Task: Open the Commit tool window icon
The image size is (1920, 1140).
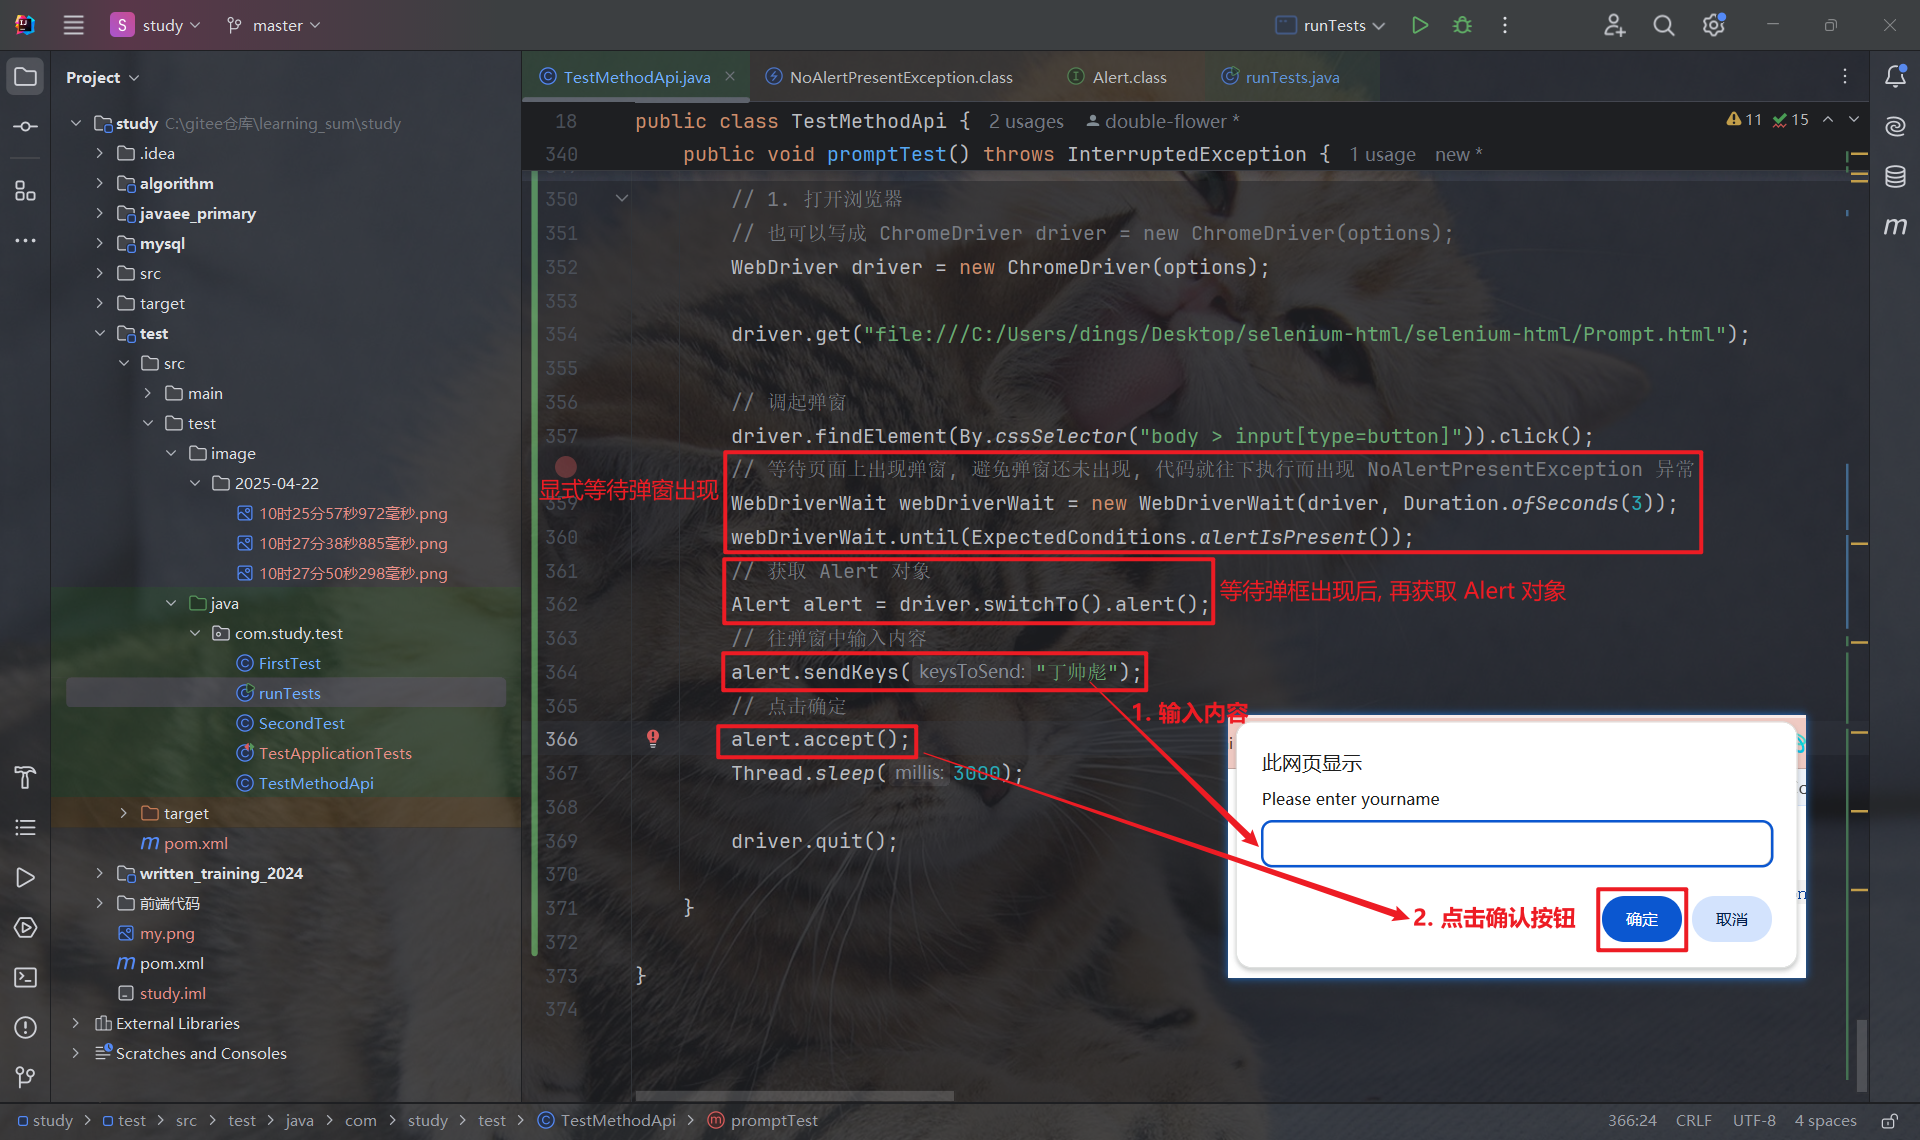Action: pos(26,127)
